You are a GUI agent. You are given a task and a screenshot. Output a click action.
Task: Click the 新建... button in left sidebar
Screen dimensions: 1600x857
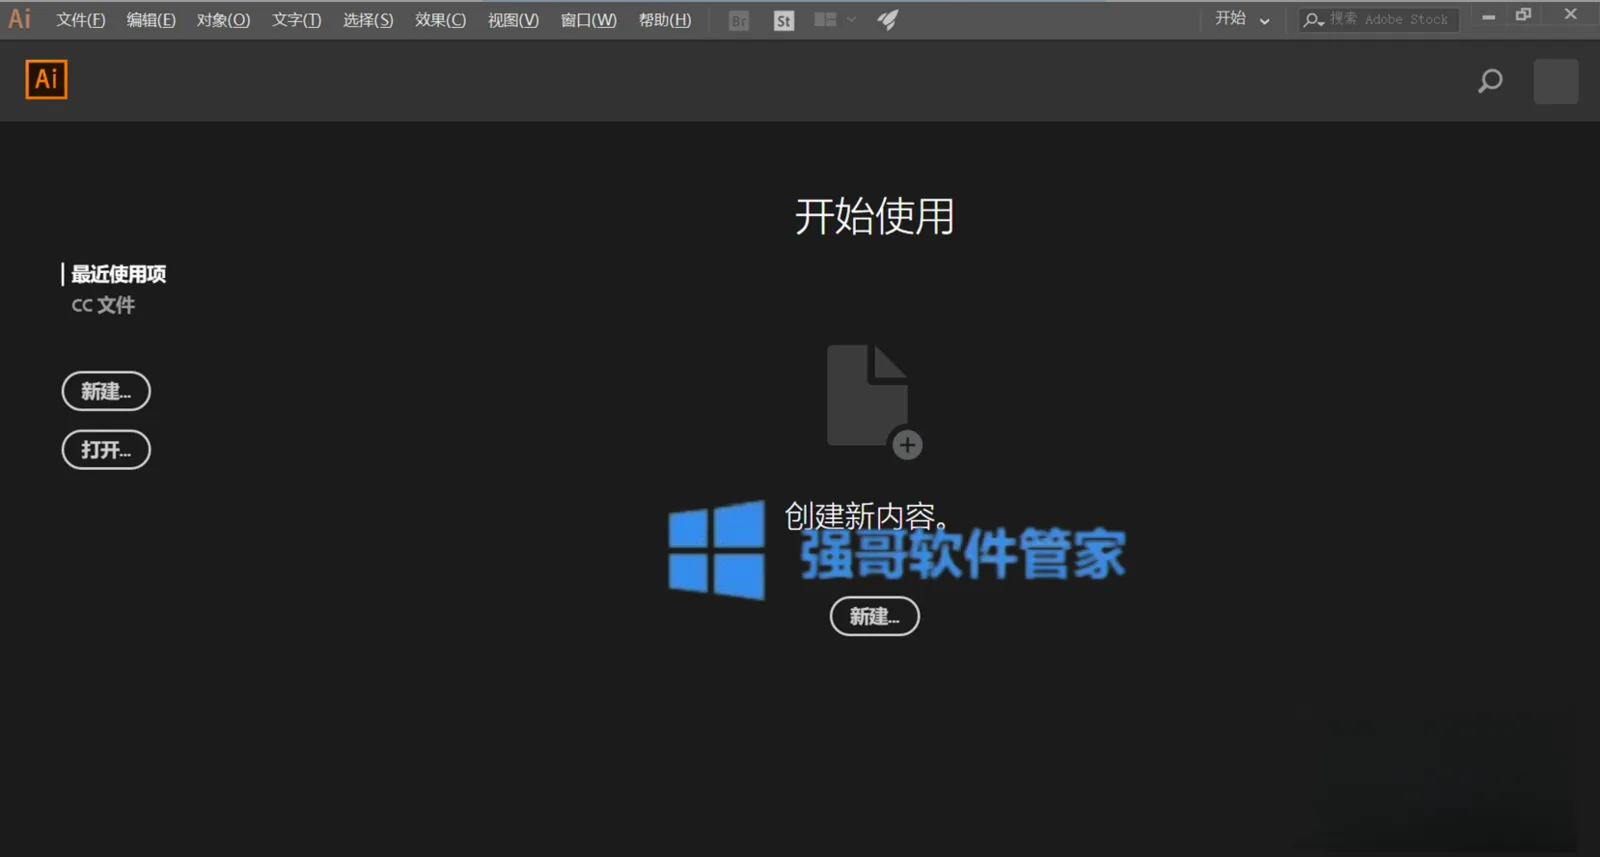click(x=106, y=391)
